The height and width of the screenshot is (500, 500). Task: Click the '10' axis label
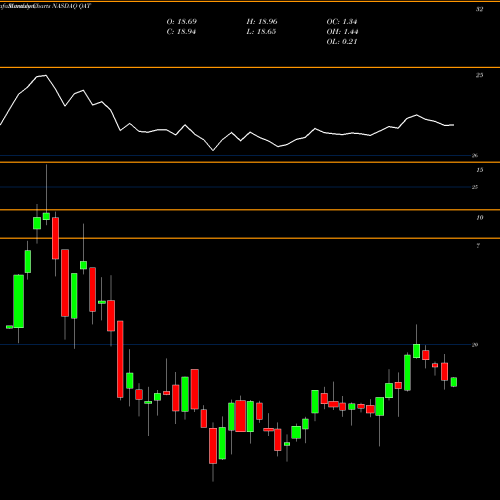click(479, 218)
